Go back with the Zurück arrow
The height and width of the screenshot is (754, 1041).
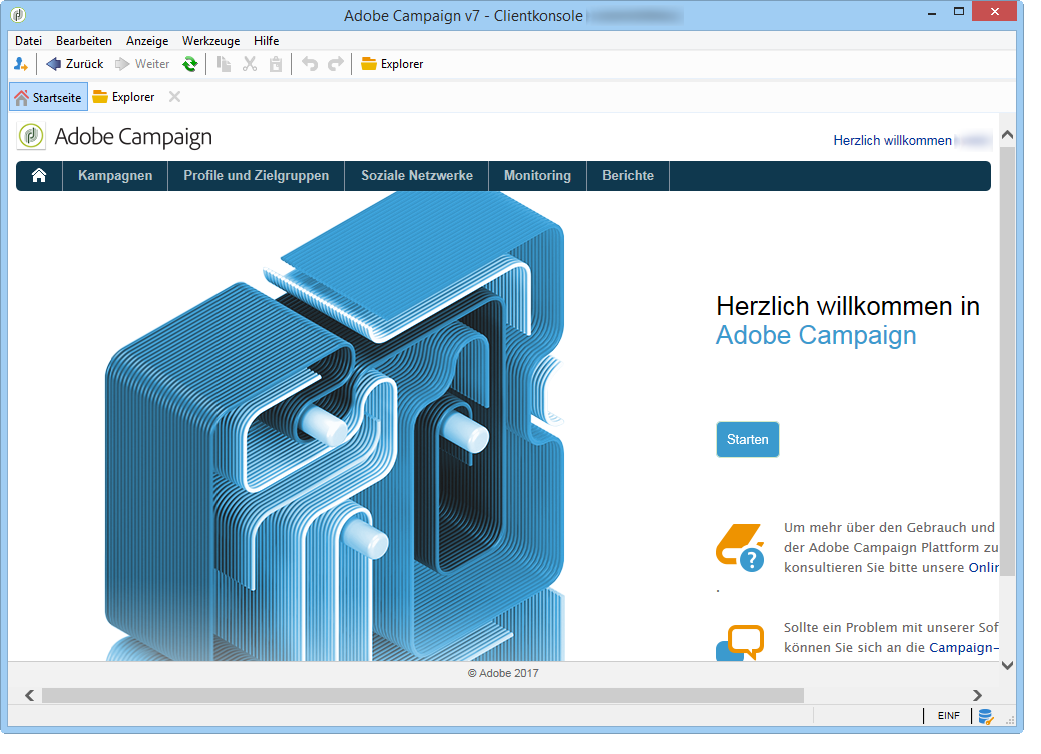click(x=74, y=64)
